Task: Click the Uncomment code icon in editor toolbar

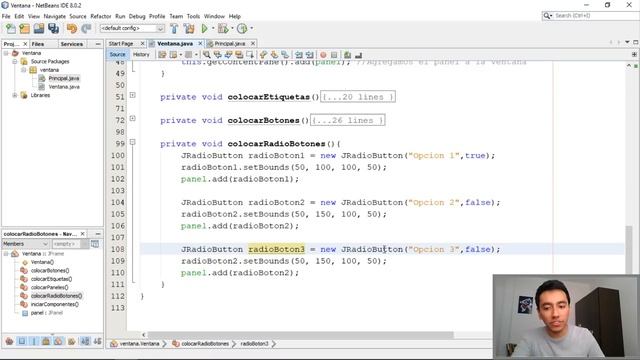Action: click(x=358, y=55)
